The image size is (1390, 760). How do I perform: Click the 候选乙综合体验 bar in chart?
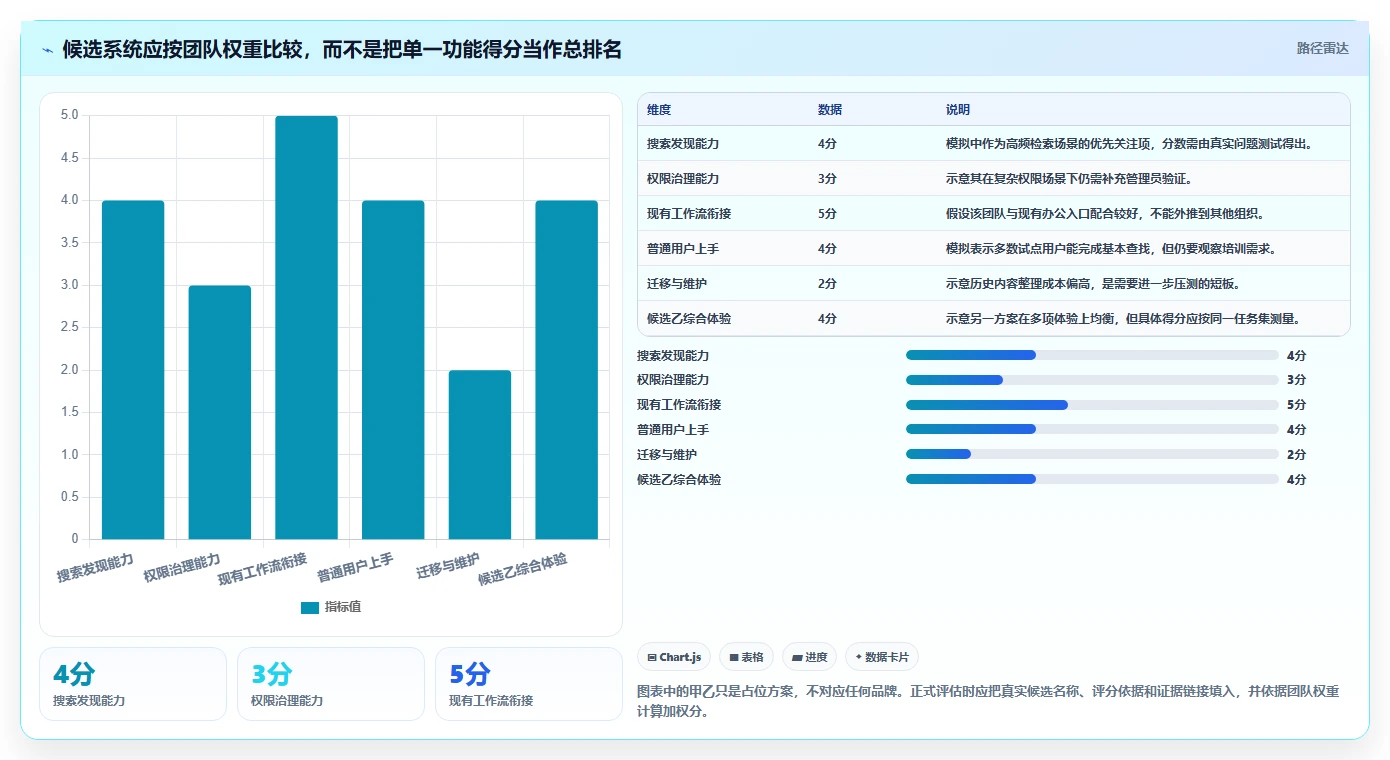click(566, 370)
